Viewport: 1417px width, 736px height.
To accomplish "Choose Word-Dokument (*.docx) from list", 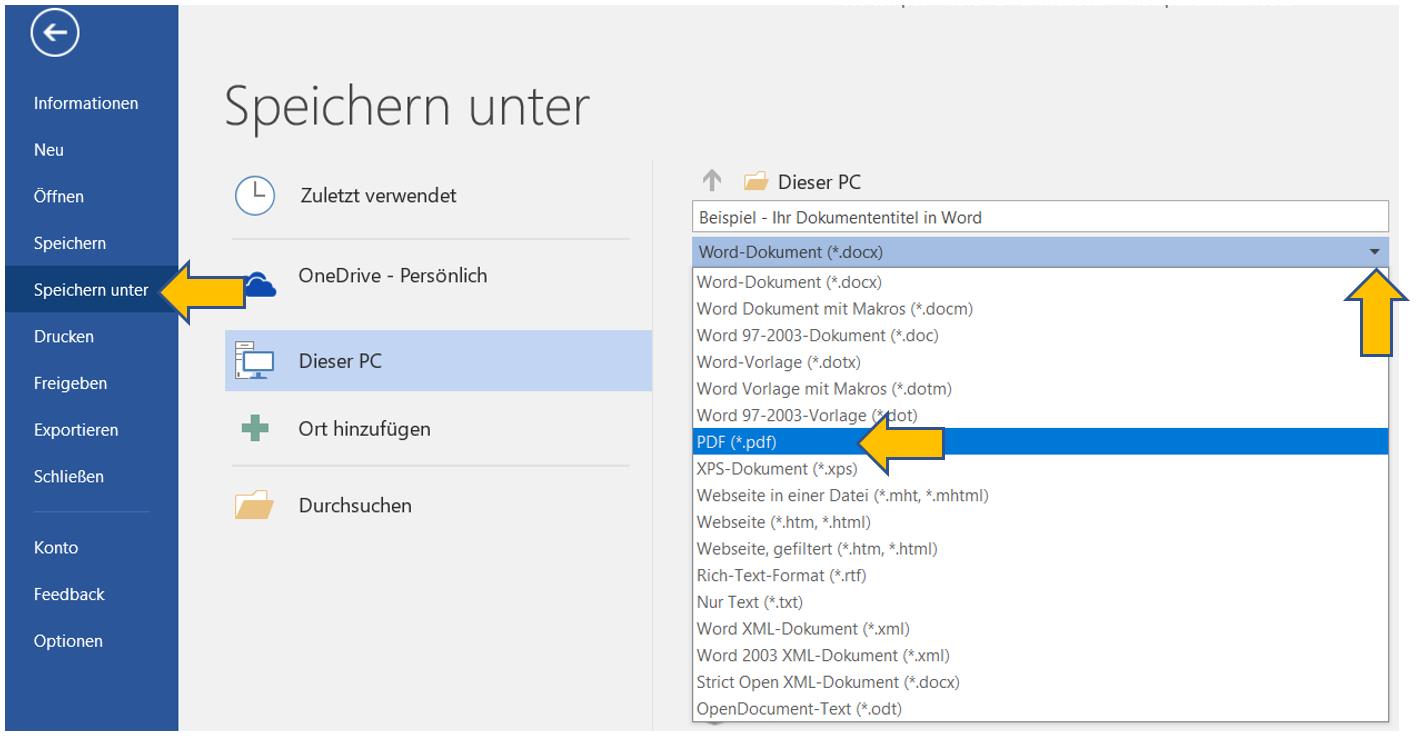I will tap(1040, 282).
